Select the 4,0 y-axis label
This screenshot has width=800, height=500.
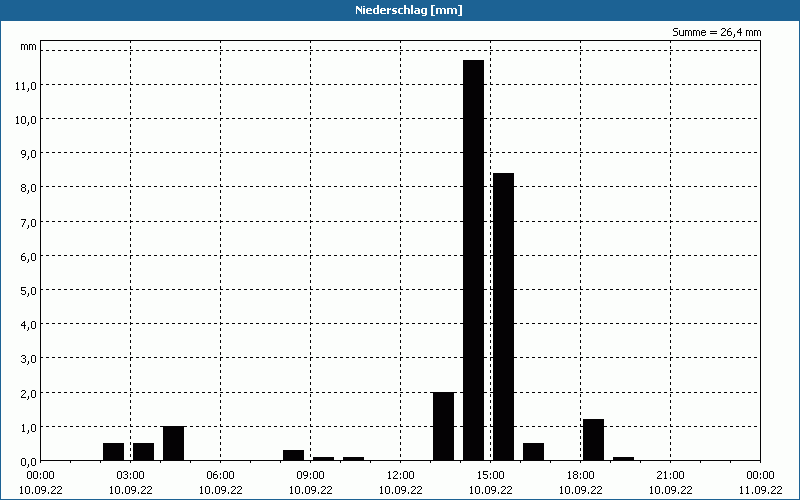coord(28,325)
